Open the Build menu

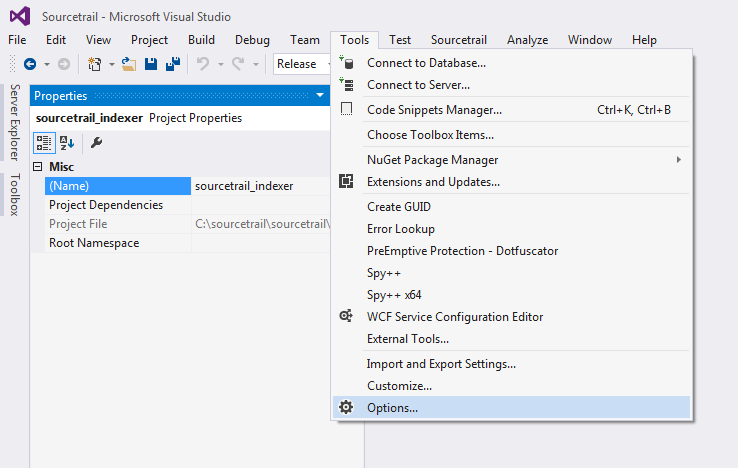(201, 40)
